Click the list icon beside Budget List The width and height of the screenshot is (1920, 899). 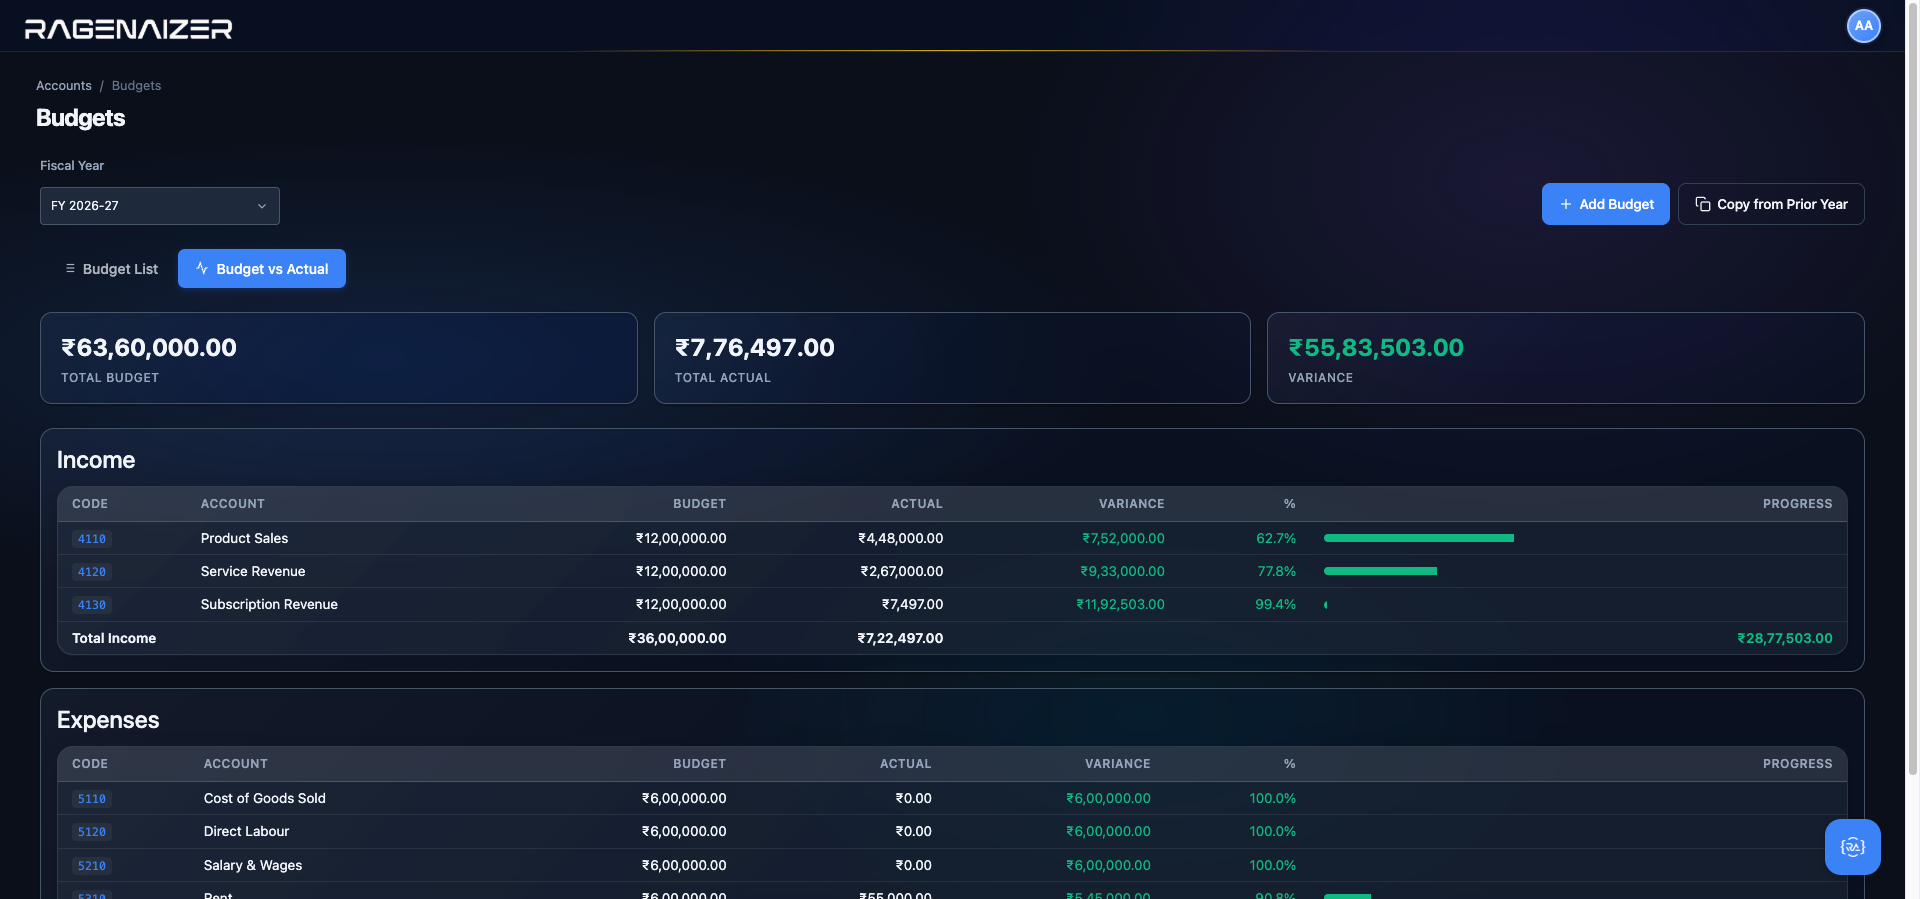click(x=70, y=268)
